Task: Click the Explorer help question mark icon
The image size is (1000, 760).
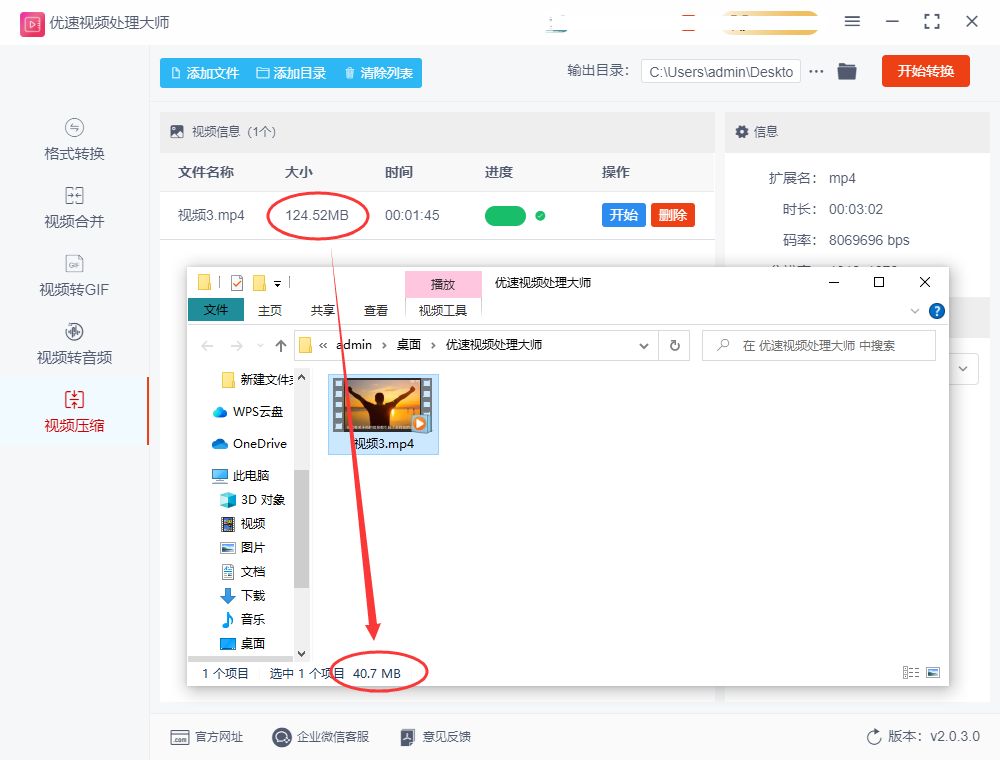Action: [937, 311]
